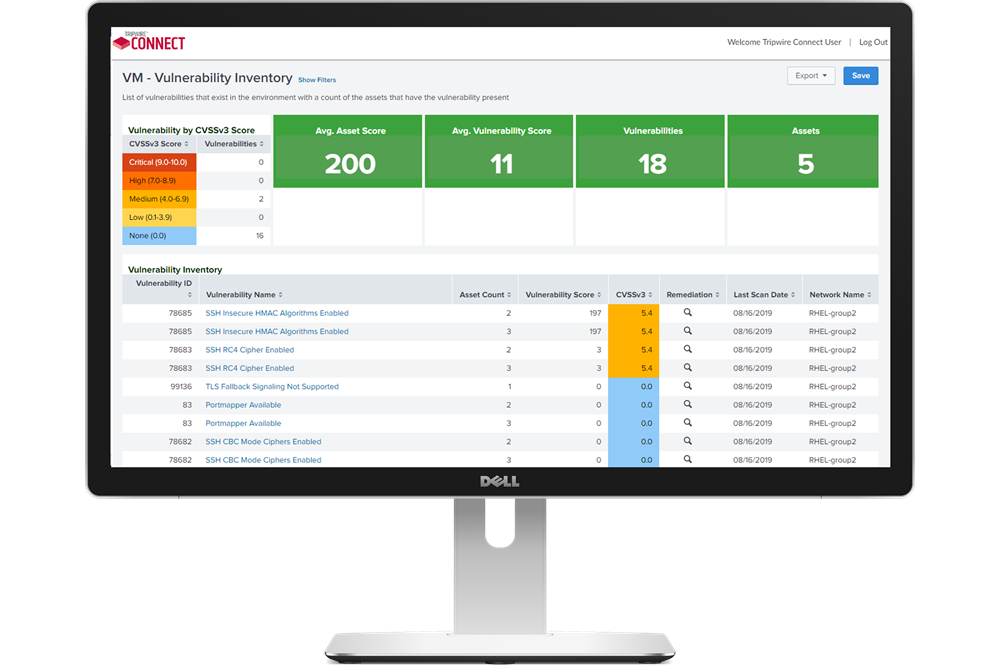This screenshot has width=1000, height=668.
Task: Click the Save button
Action: pos(860,75)
